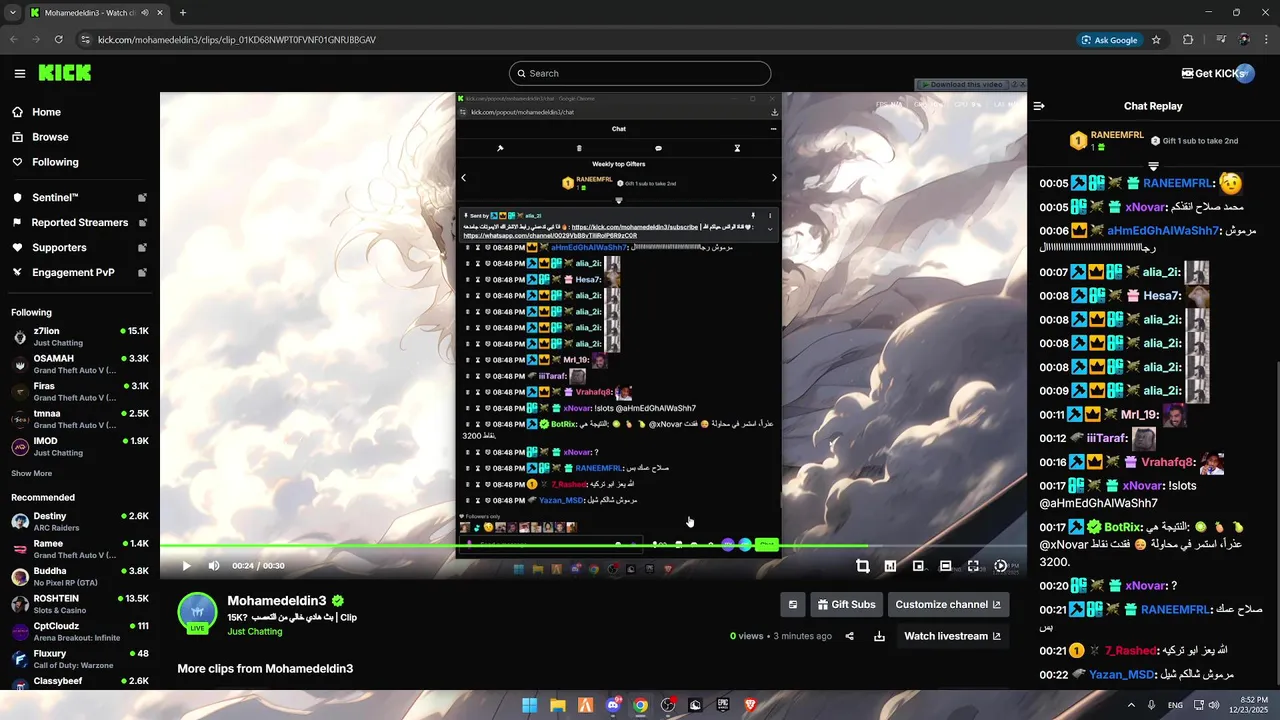Click Ask Google in address bar
This screenshot has height=720, width=1280.
(x=1109, y=40)
